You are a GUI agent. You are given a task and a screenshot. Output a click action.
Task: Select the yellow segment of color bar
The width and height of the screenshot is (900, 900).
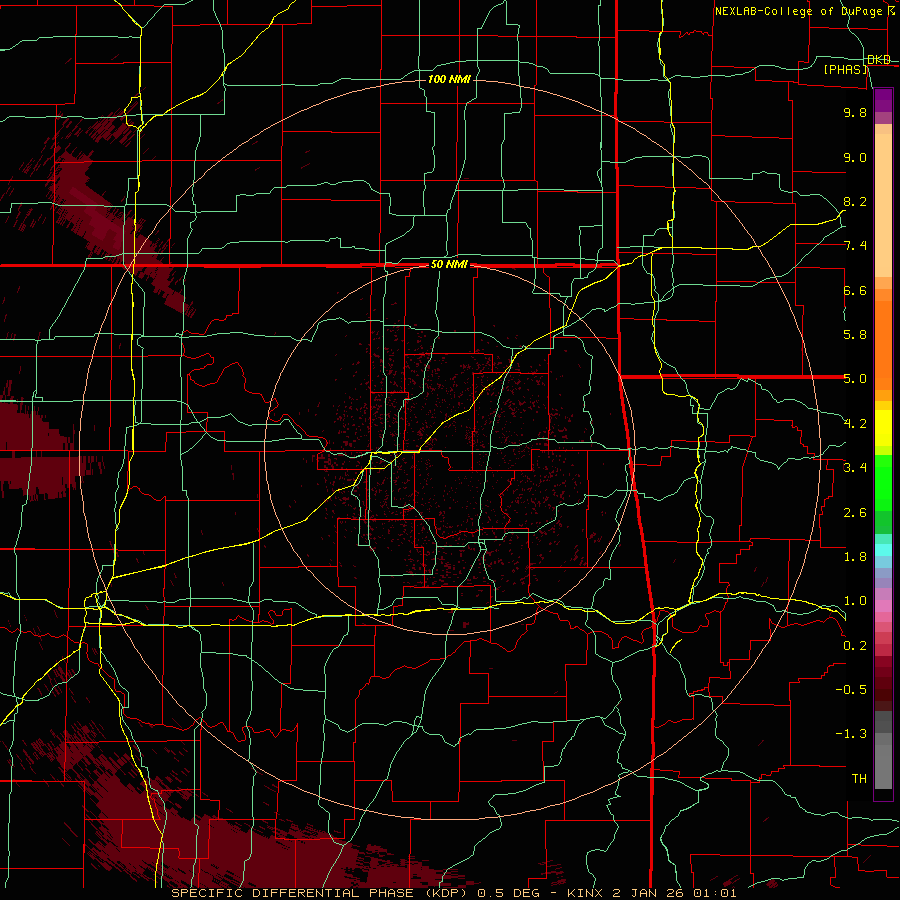click(x=883, y=428)
